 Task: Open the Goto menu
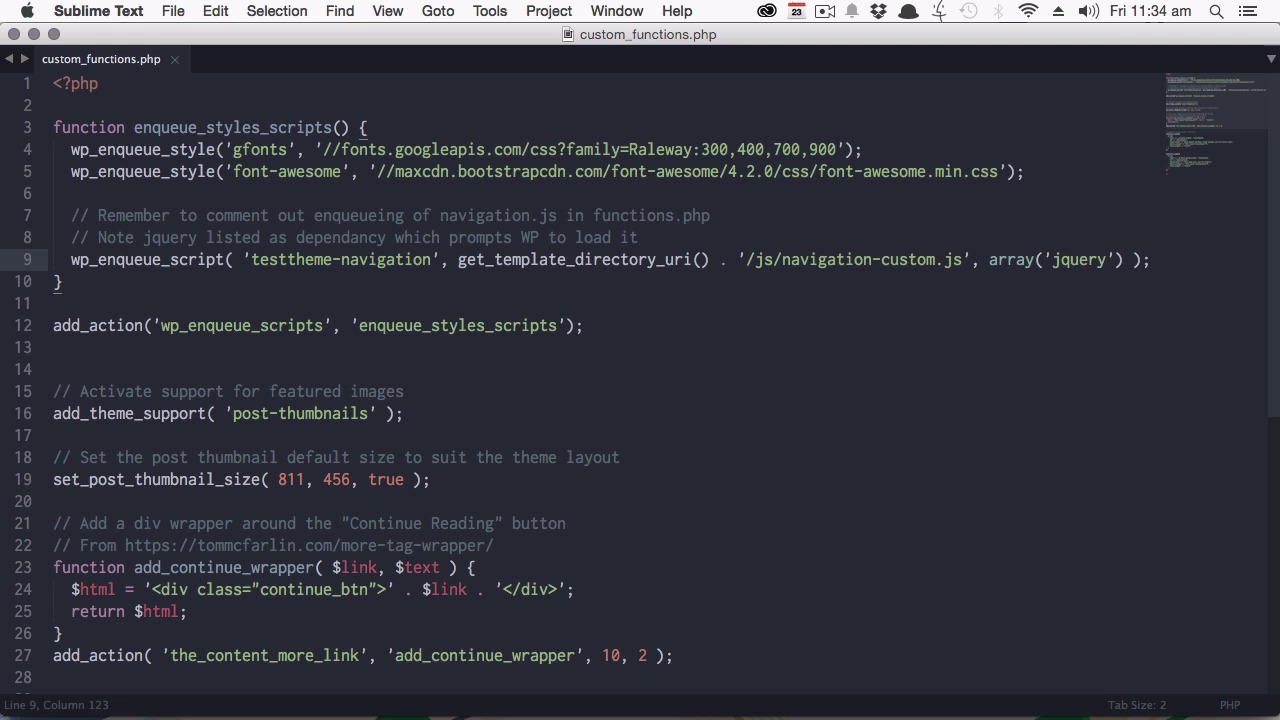(438, 11)
